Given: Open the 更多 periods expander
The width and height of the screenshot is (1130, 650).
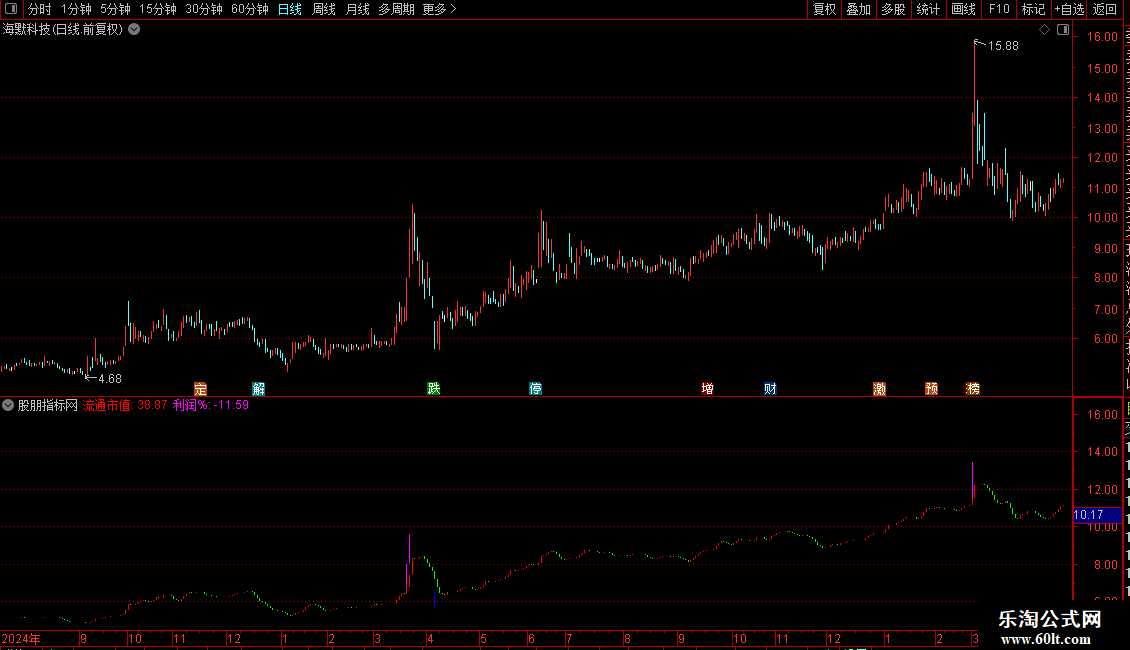Looking at the screenshot, I should click(440, 9).
